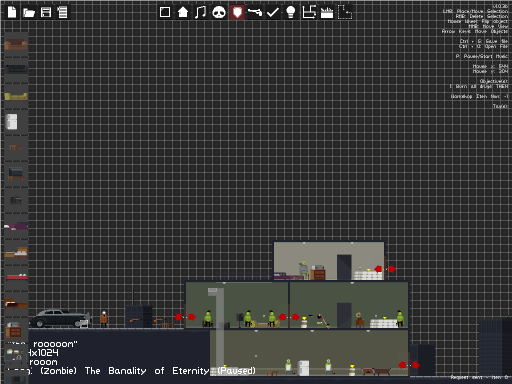The height and width of the screenshot is (384, 512).
Task: Select the white refrigerator on the bottom floor
Action: click(303, 368)
